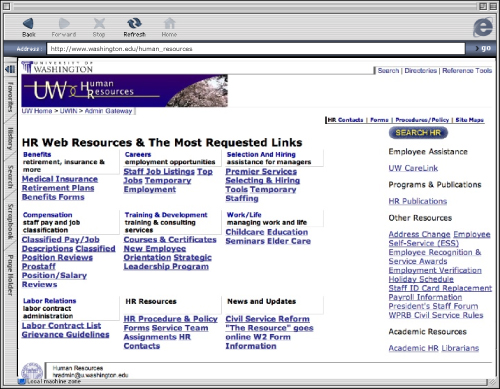Image resolution: width=500 pixels, height=389 pixels.
Task: Click the round seal icon in footer
Action: pos(32,372)
